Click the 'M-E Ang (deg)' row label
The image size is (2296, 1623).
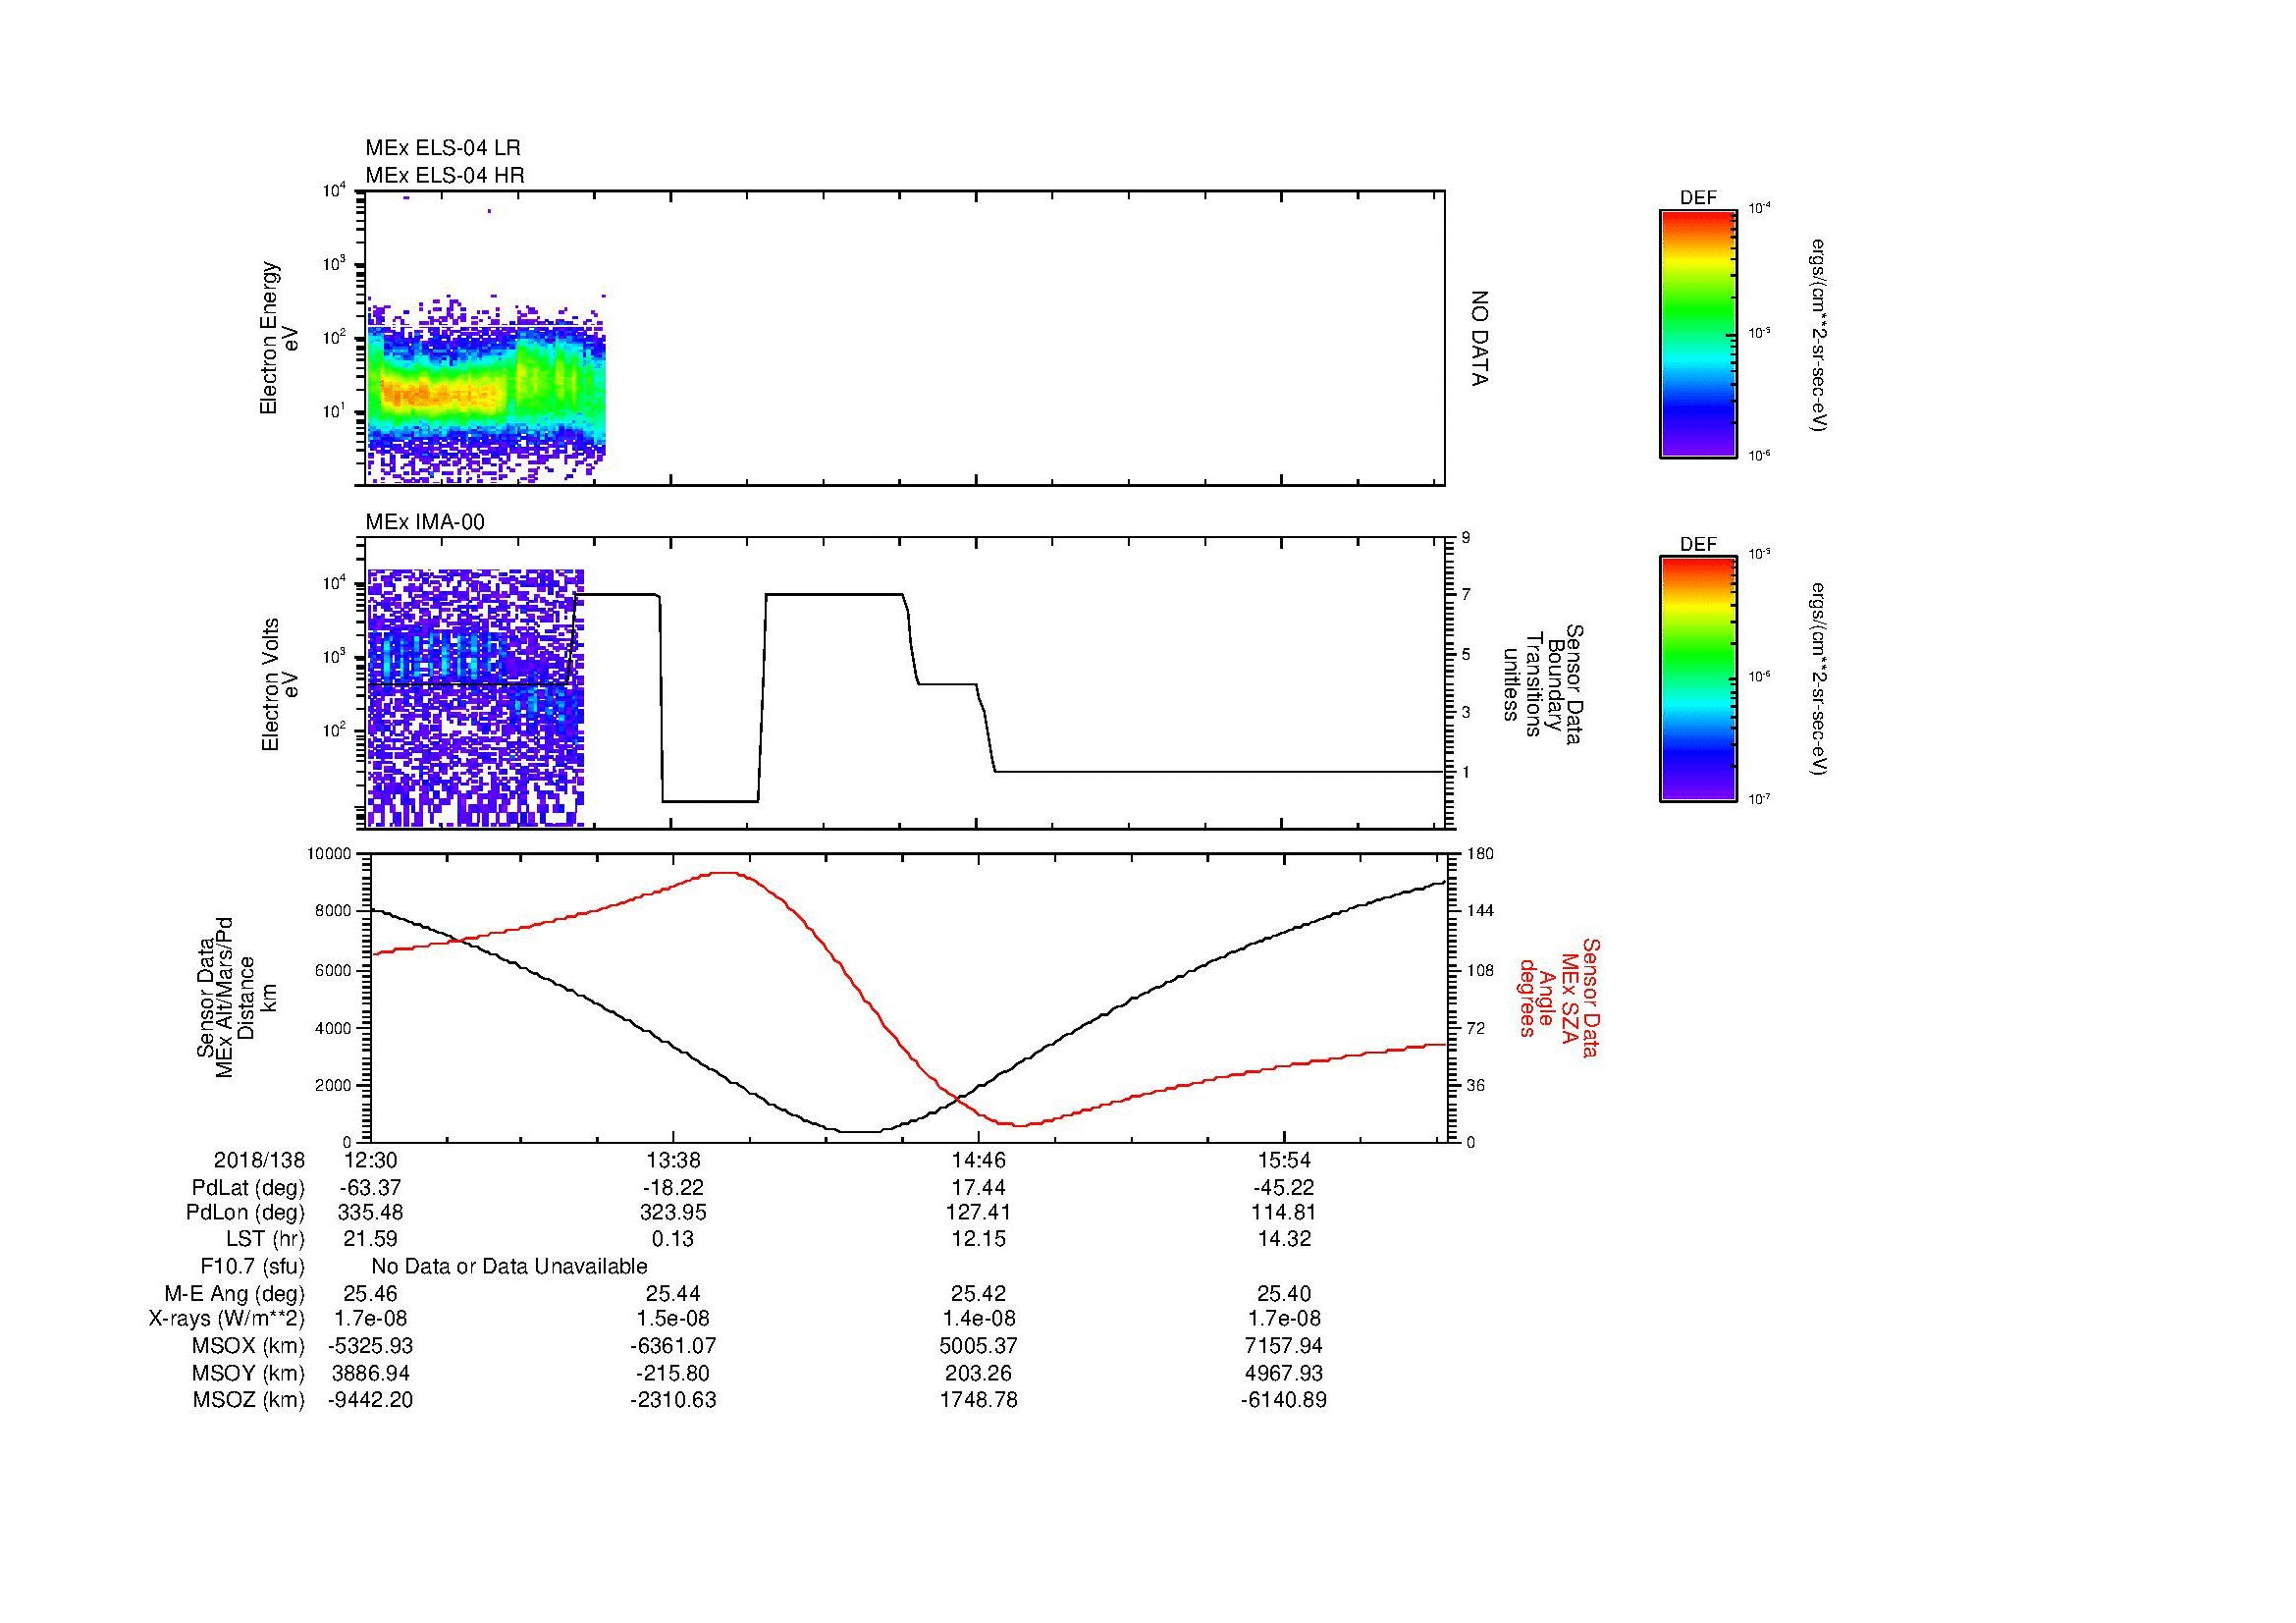(x=234, y=1293)
